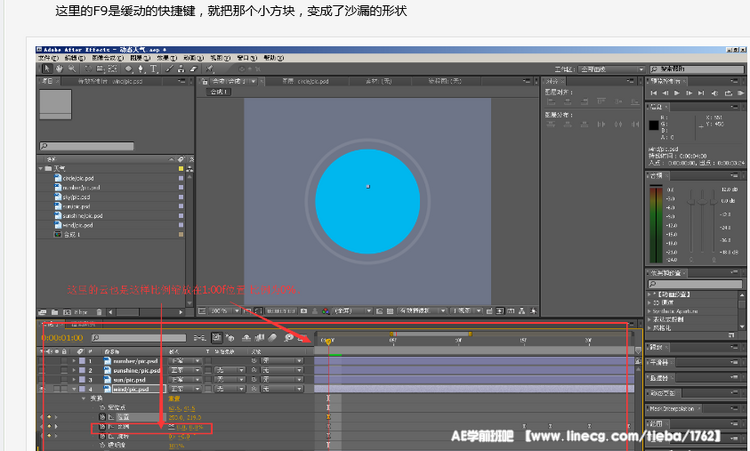The width and height of the screenshot is (750, 451).
Task: Create new folder in project panel
Action: (55, 312)
